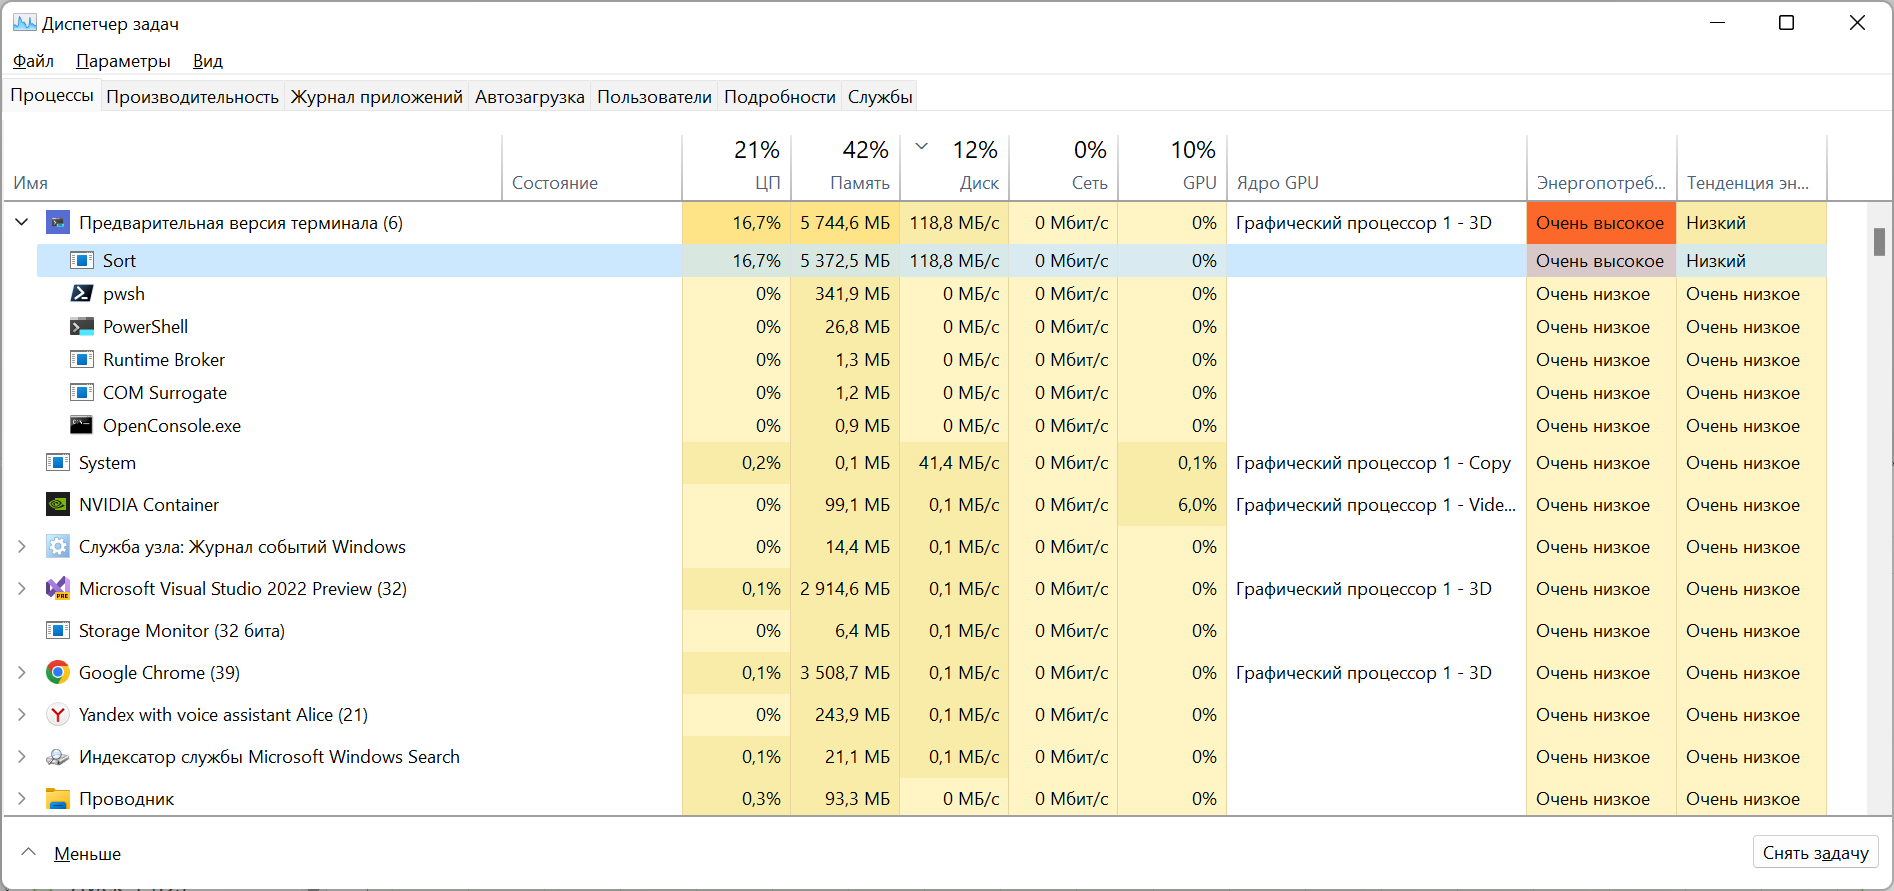Screen dimensions: 1894x891
Task: Expand the Yandex with voice assistant Alice group
Action: (22, 714)
